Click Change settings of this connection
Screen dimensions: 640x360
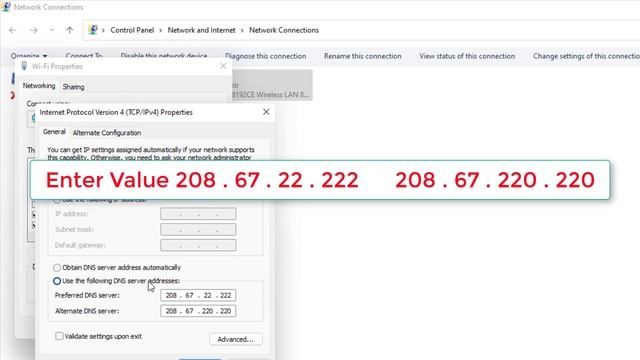click(586, 56)
